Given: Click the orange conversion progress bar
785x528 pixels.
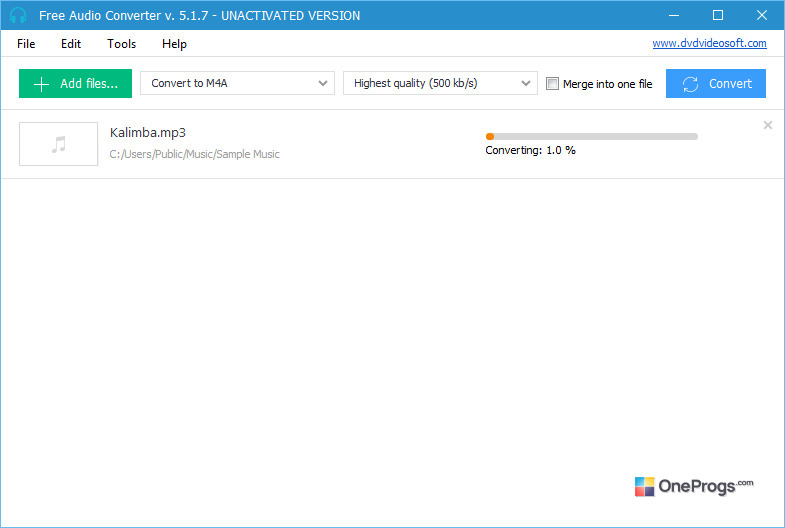Looking at the screenshot, I should [x=591, y=136].
